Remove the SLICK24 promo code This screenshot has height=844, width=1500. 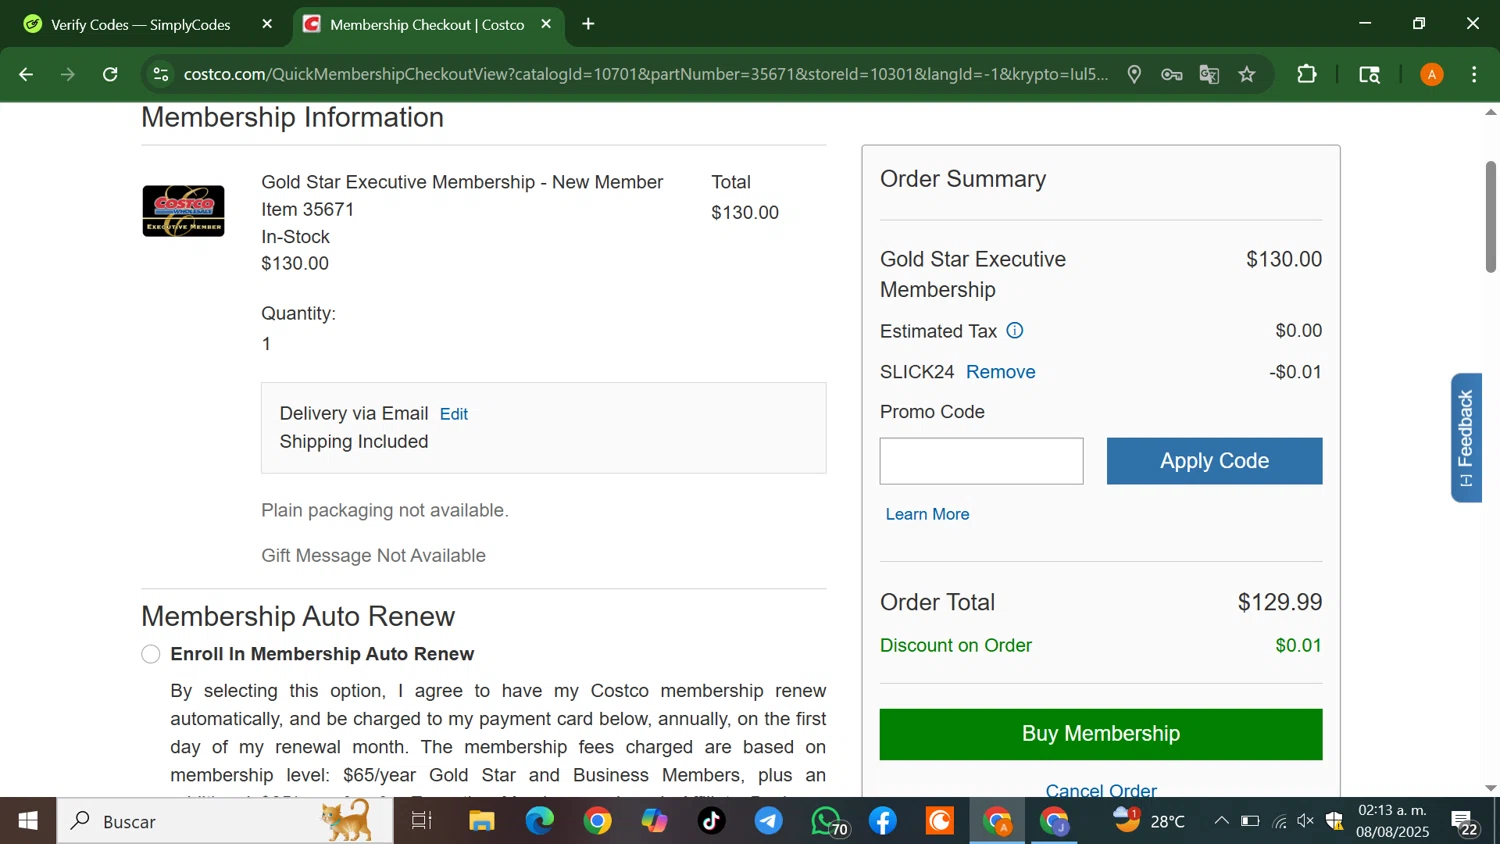click(x=1000, y=372)
